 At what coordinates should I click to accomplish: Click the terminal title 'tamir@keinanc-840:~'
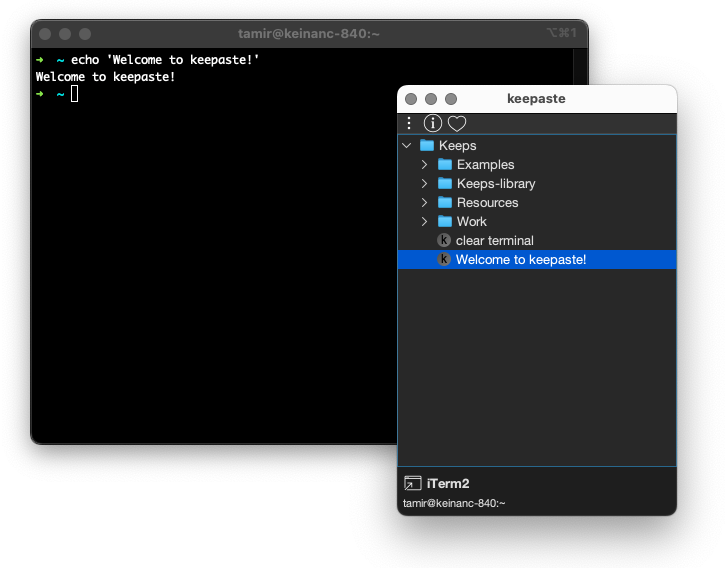point(308,34)
